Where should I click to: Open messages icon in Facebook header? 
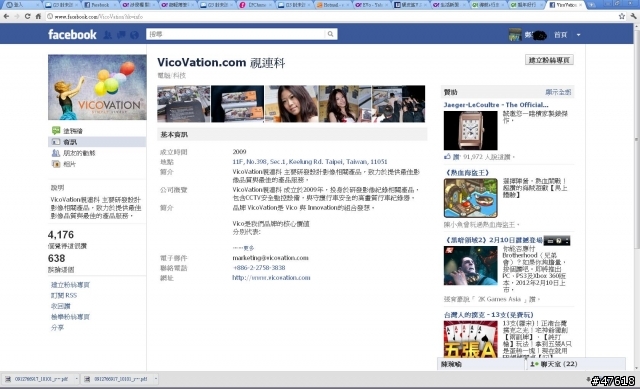[121, 35]
